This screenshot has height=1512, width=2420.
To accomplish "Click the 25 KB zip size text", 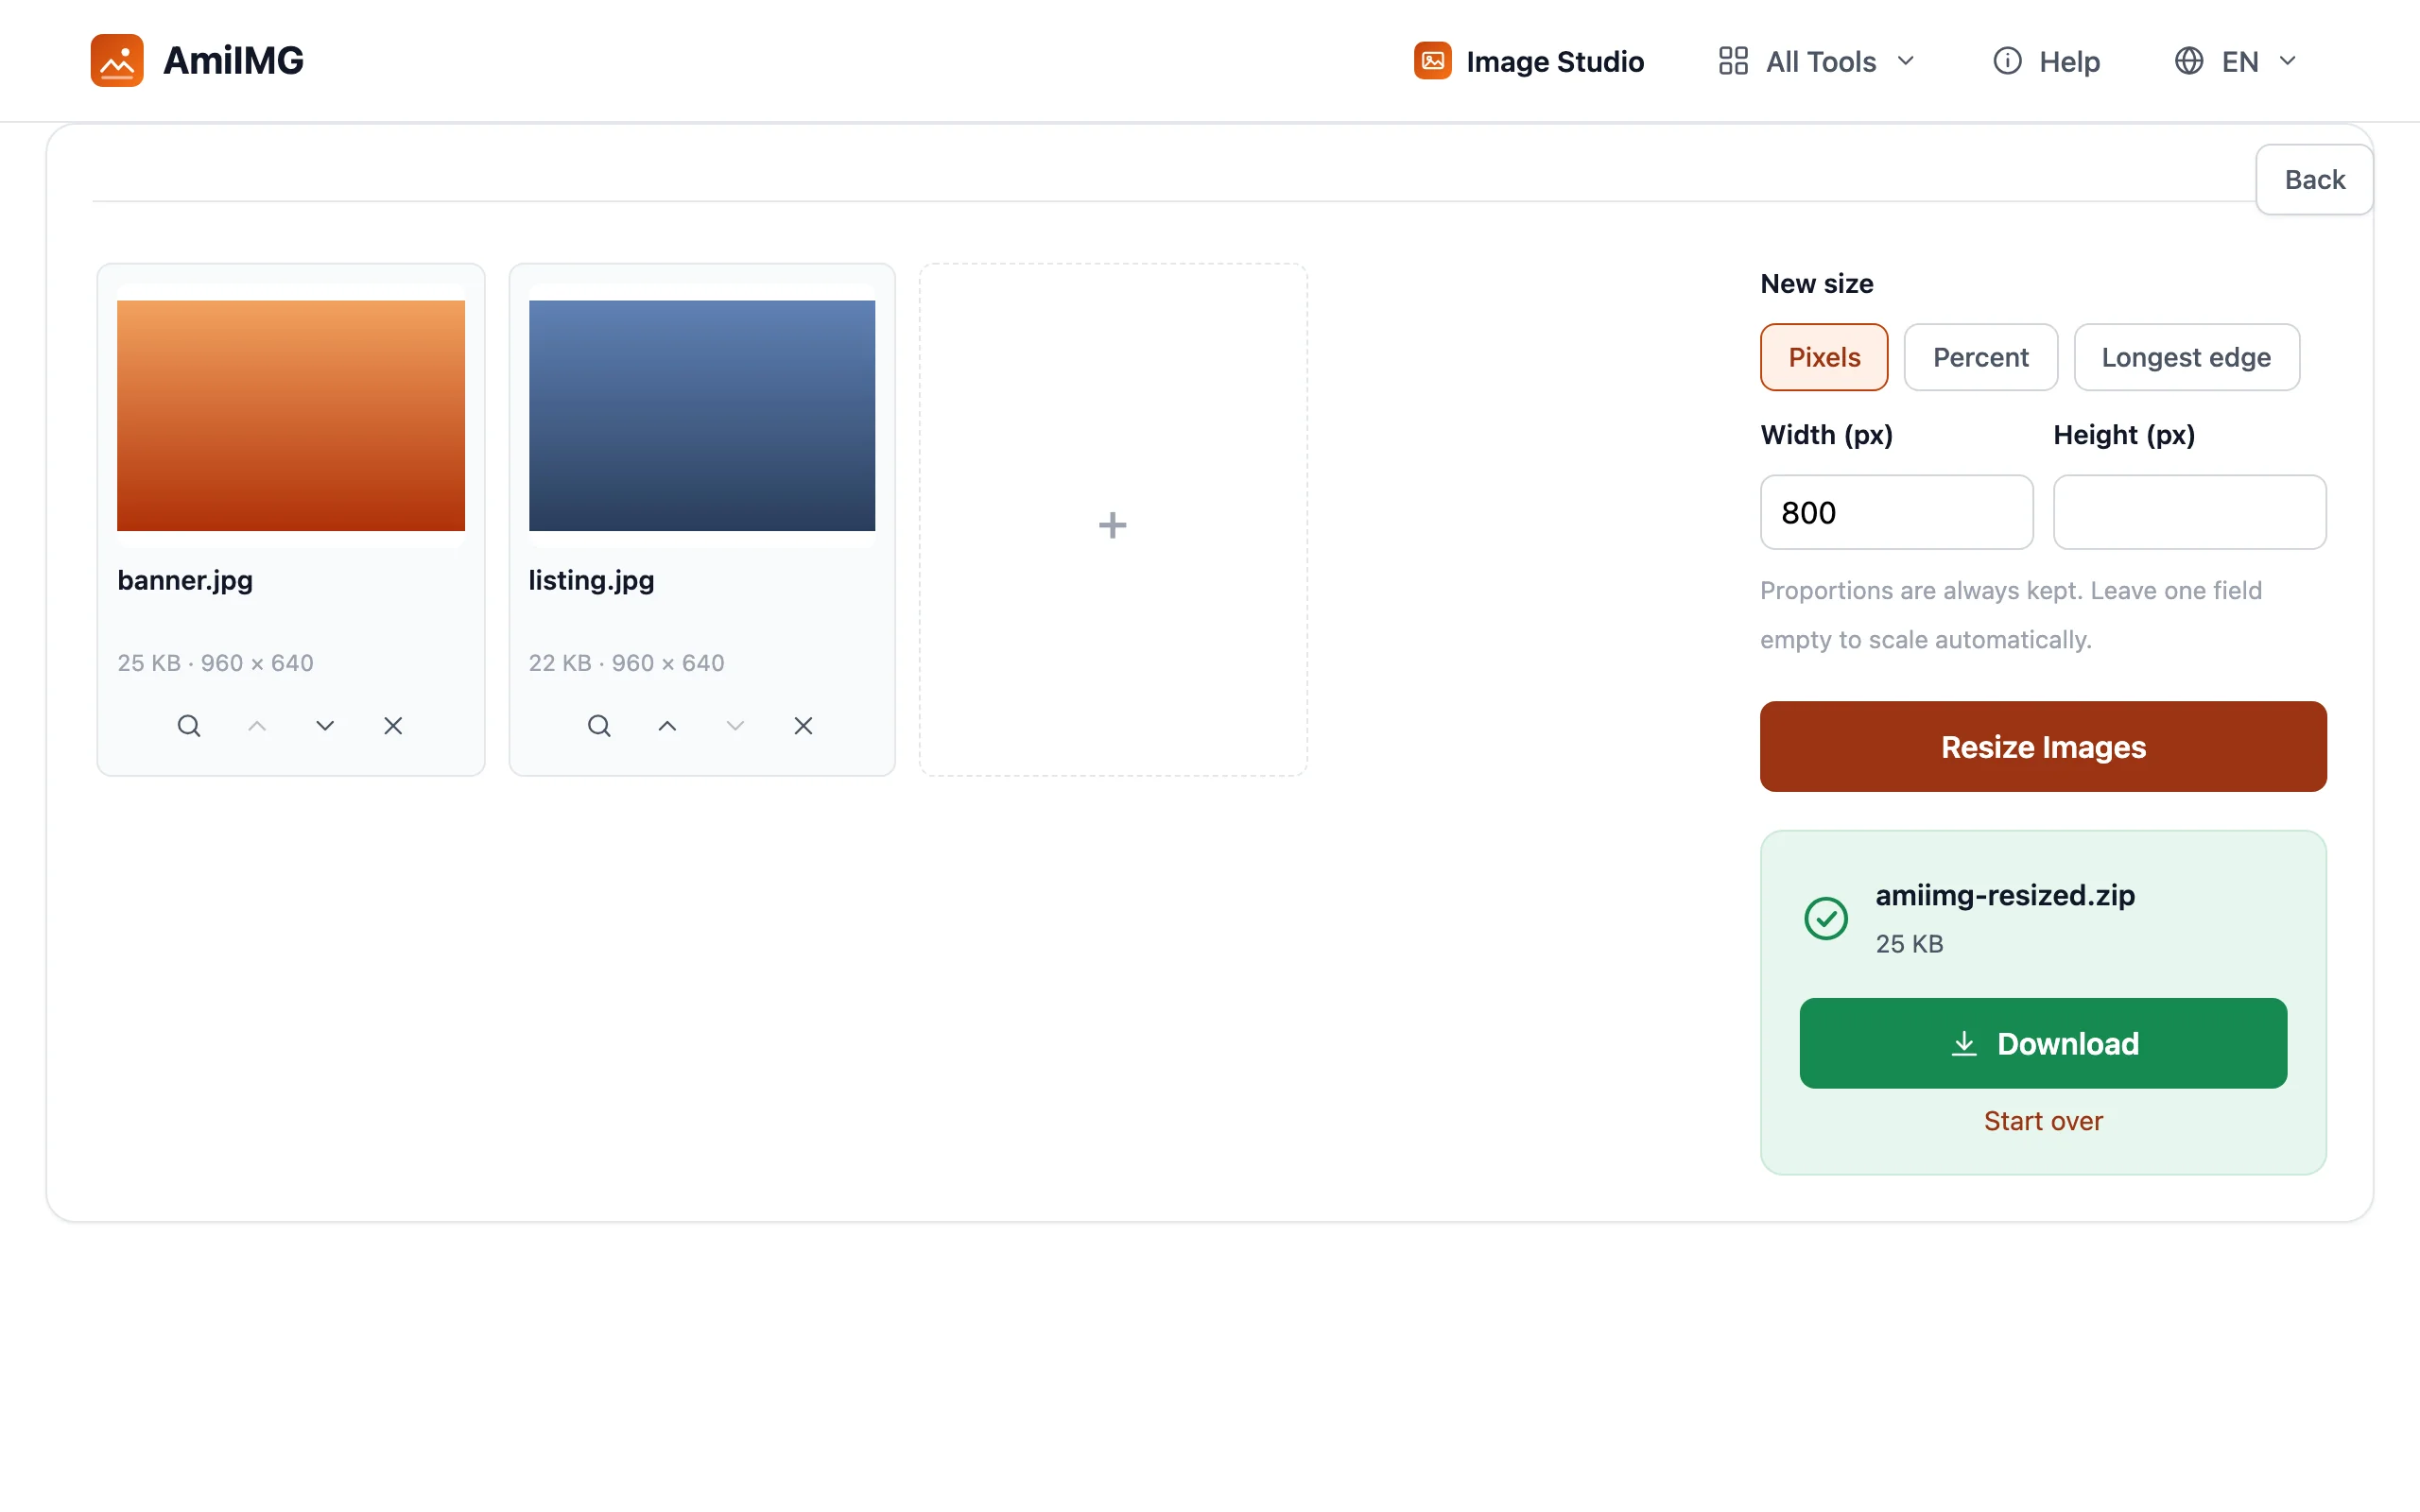I will click(1909, 944).
